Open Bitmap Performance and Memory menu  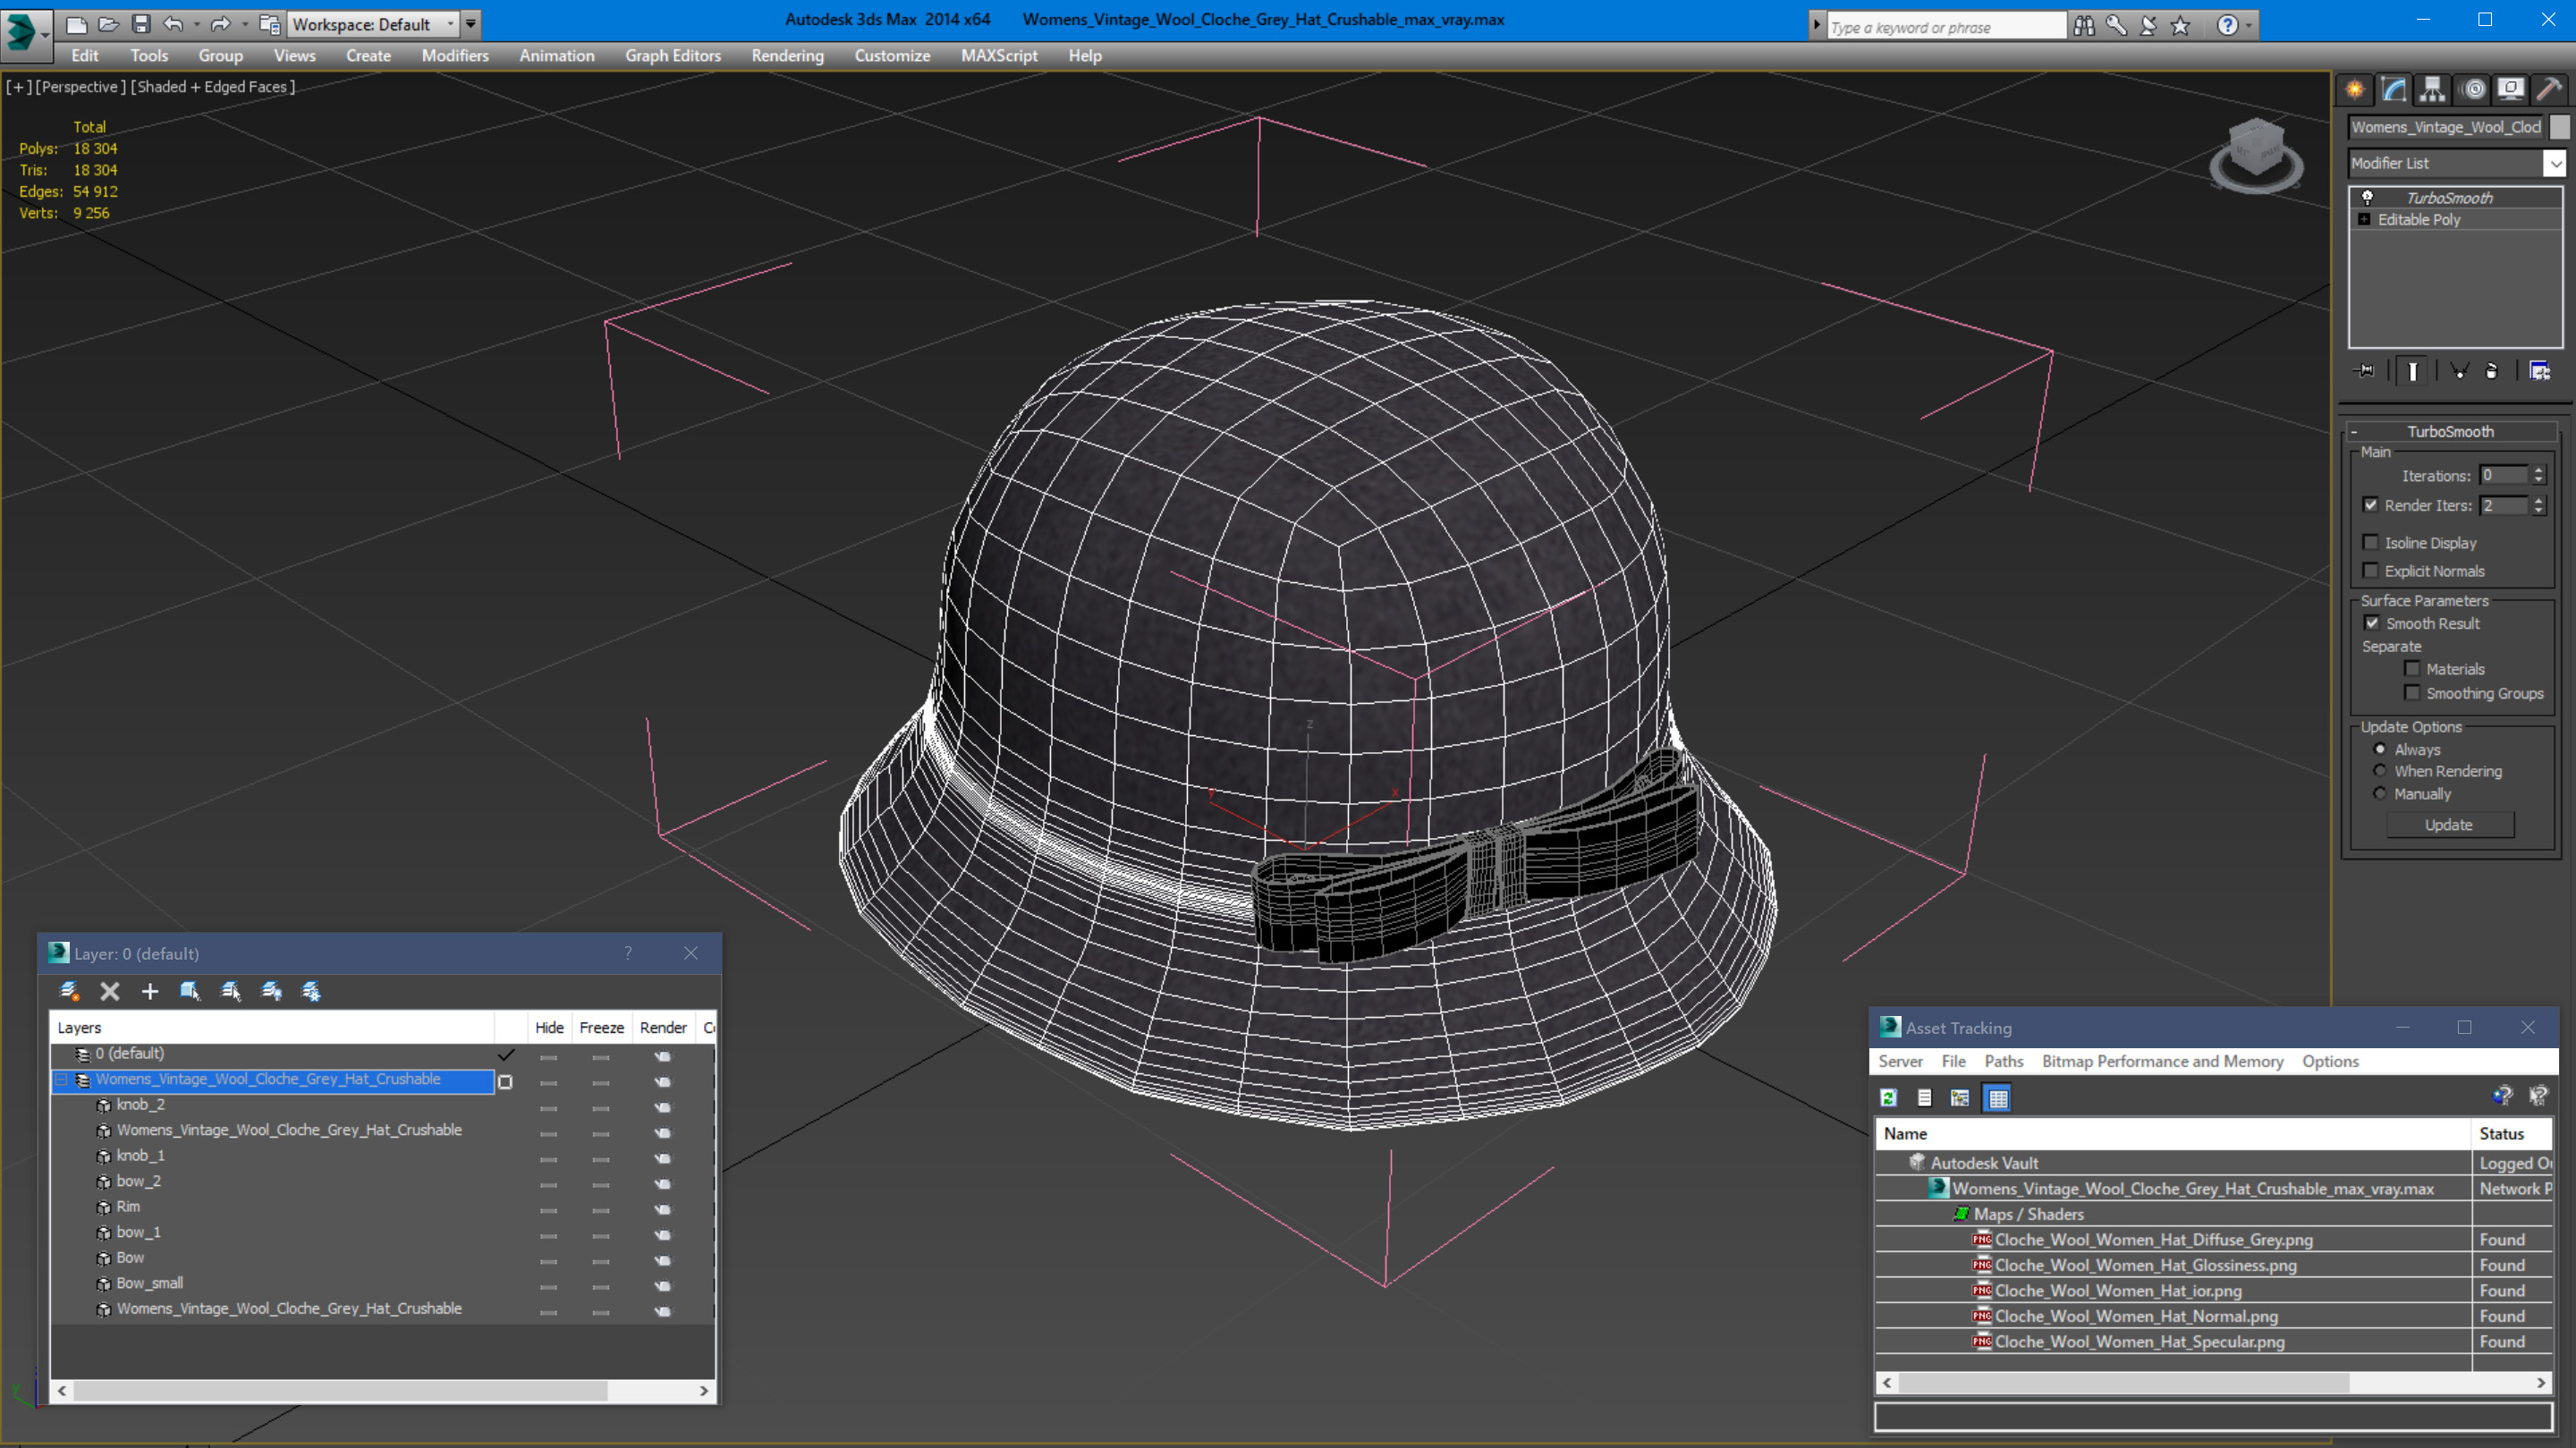(x=2162, y=1061)
